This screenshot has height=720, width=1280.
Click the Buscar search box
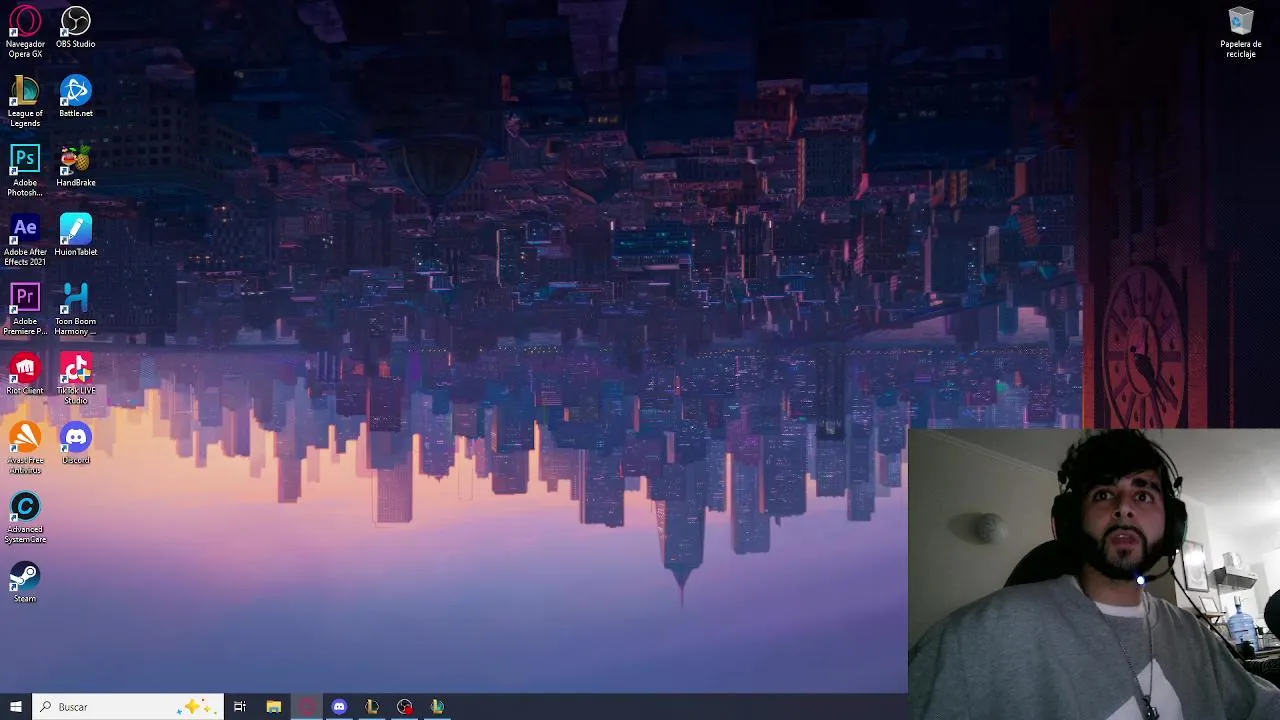(x=127, y=707)
